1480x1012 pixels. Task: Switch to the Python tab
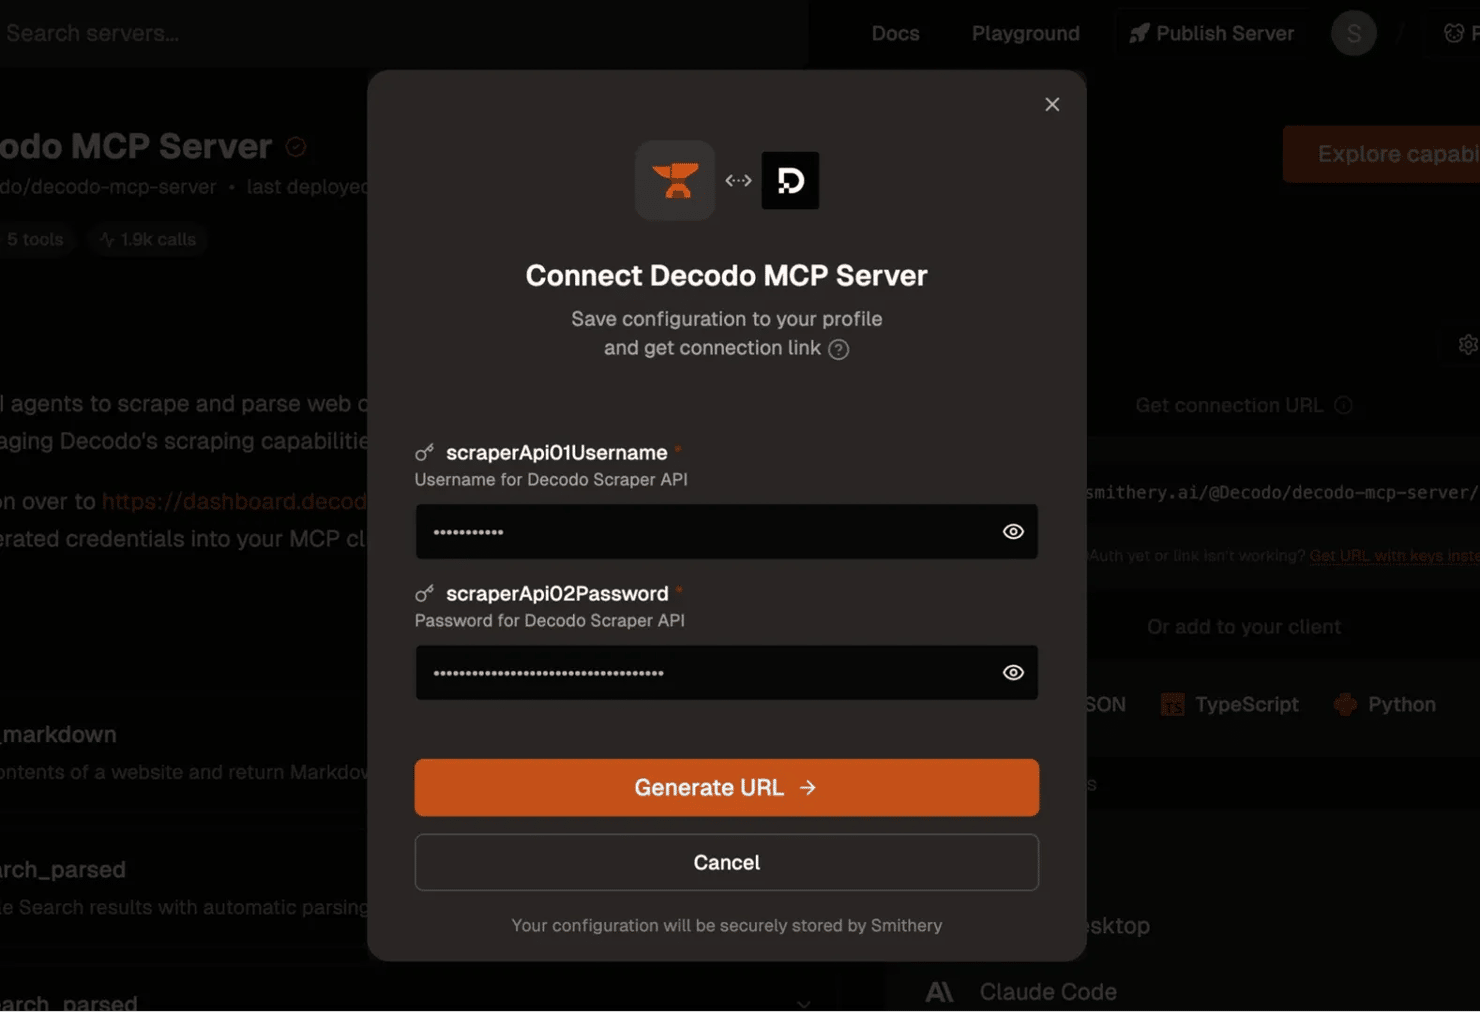tap(1386, 704)
